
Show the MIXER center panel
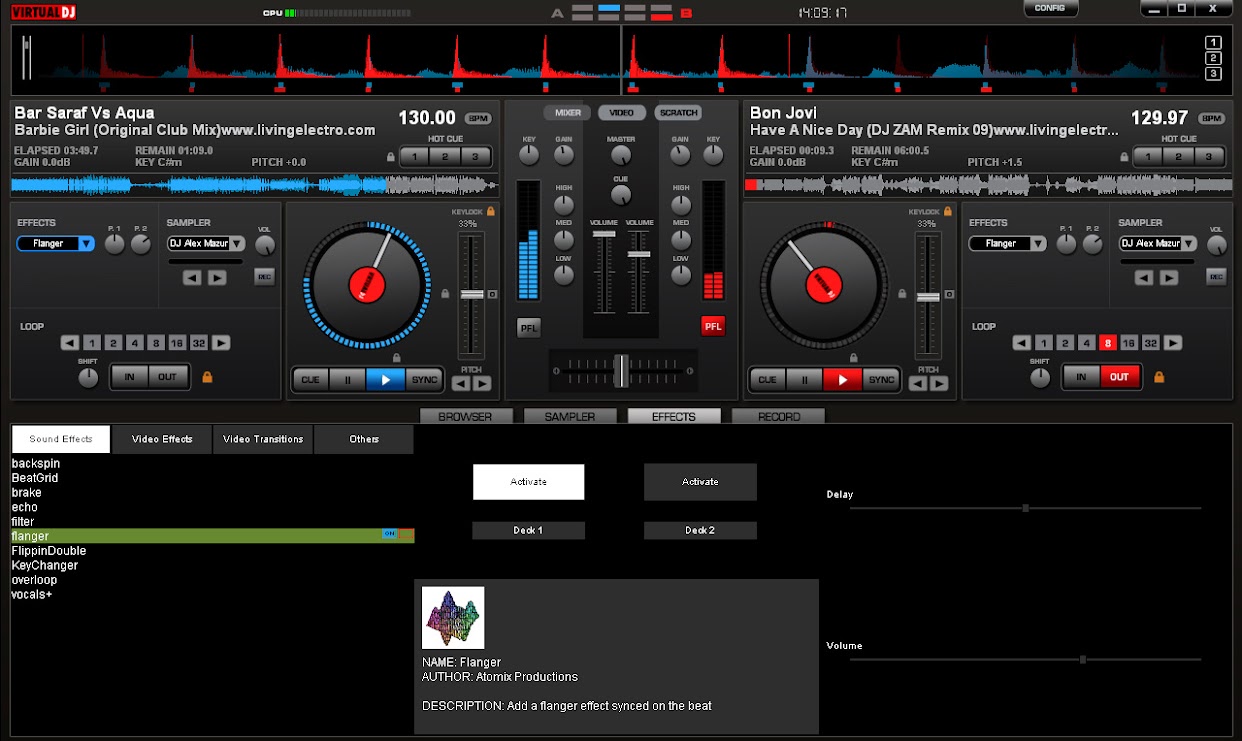tap(568, 113)
